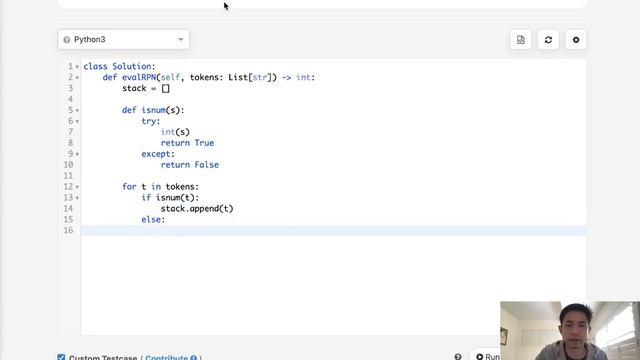Open editor settings with the gear icon
Image resolution: width=640 pixels, height=360 pixels.
tap(576, 40)
